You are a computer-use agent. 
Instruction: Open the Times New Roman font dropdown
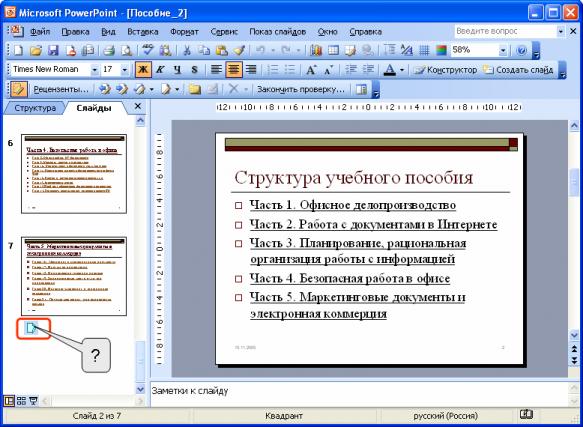pyautogui.click(x=94, y=70)
